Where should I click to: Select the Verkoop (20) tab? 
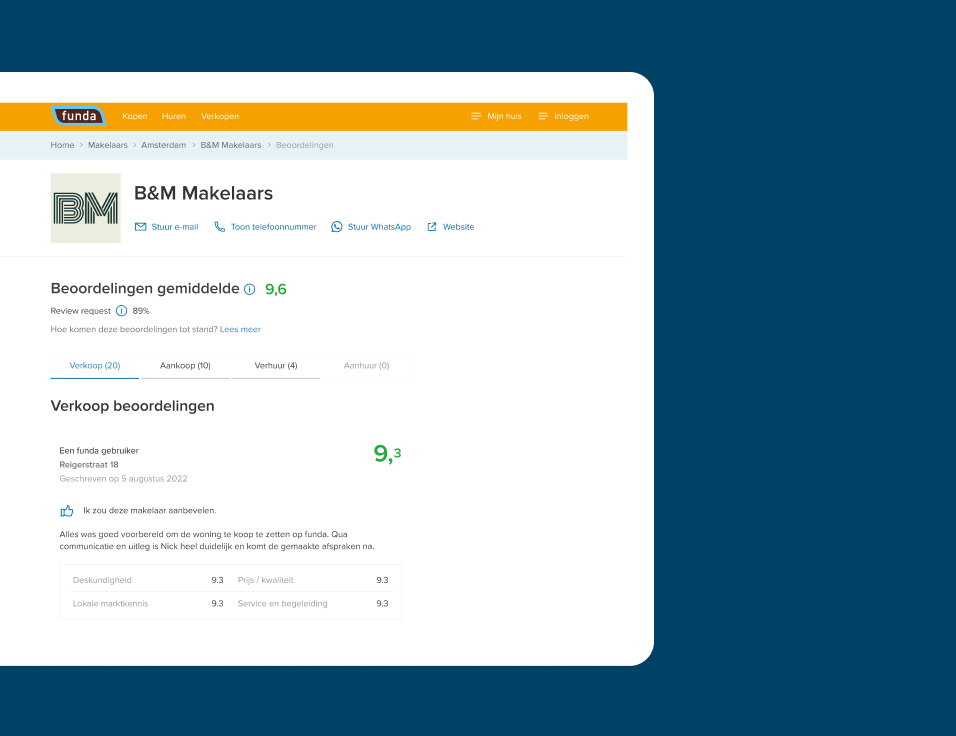coord(95,366)
